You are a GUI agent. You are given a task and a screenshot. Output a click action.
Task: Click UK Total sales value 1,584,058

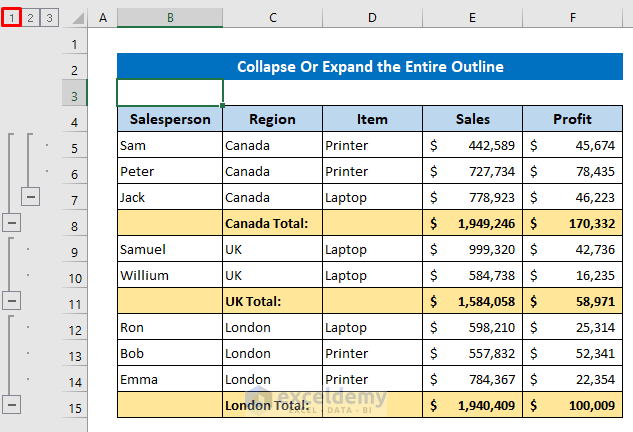472,301
